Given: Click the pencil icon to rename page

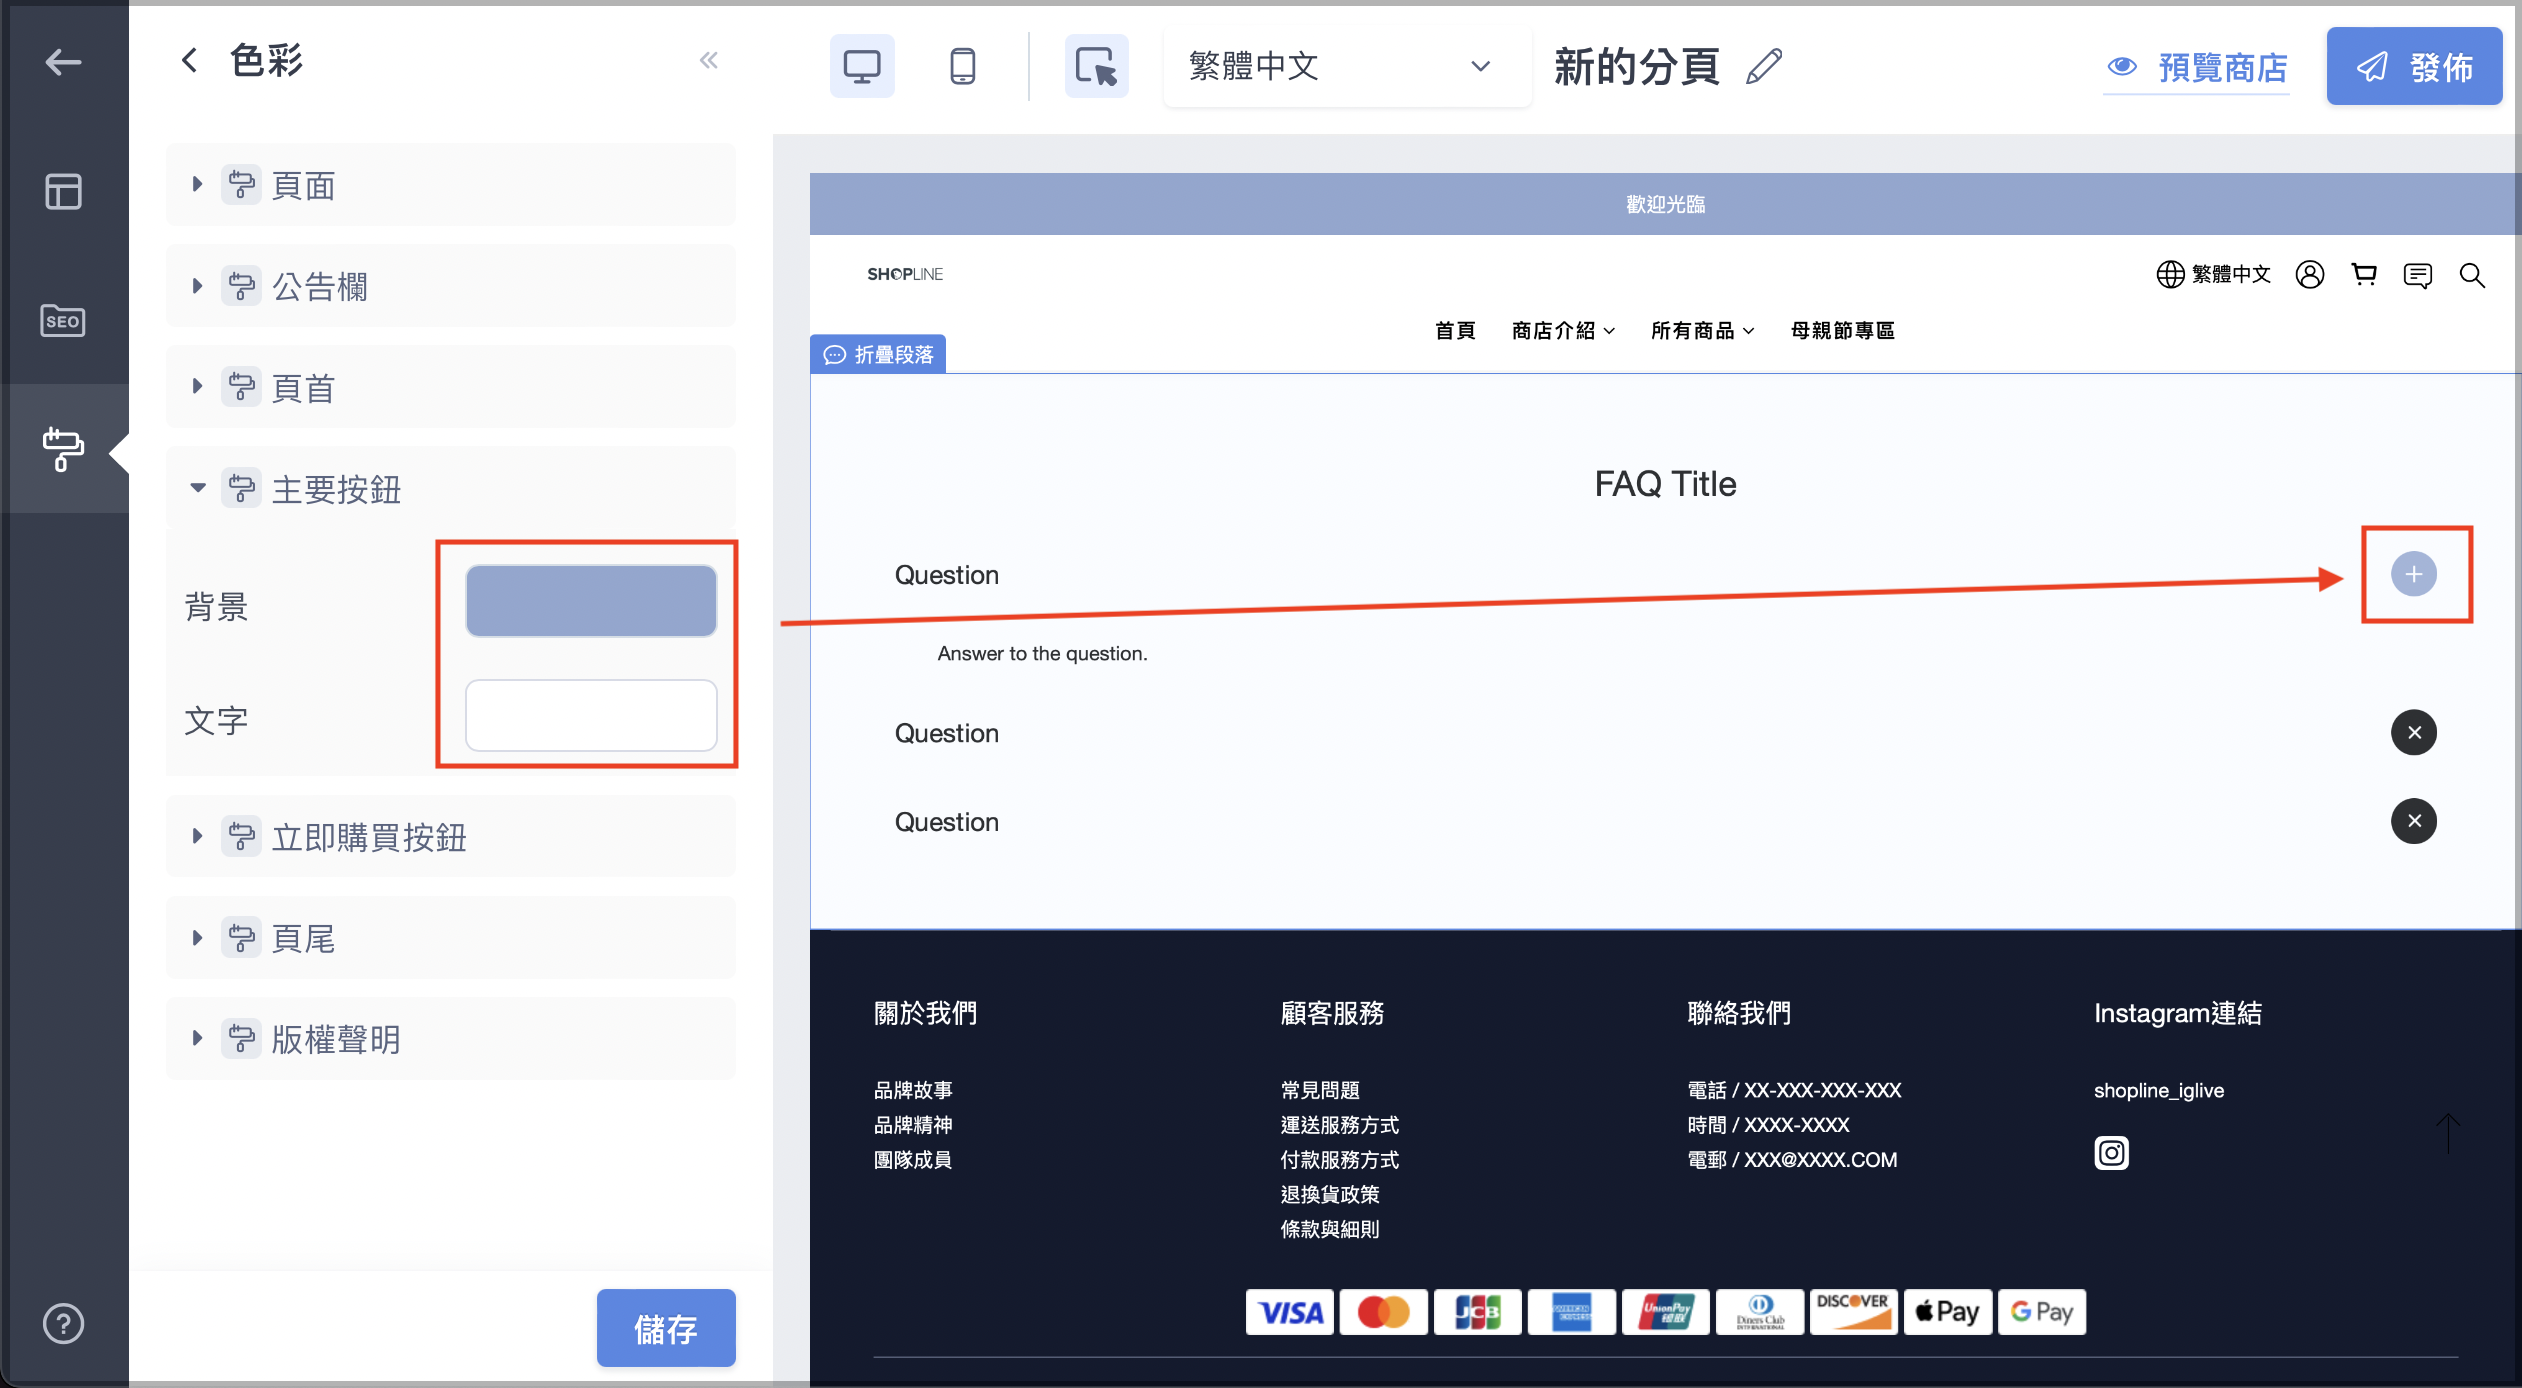Looking at the screenshot, I should coord(1764,67).
